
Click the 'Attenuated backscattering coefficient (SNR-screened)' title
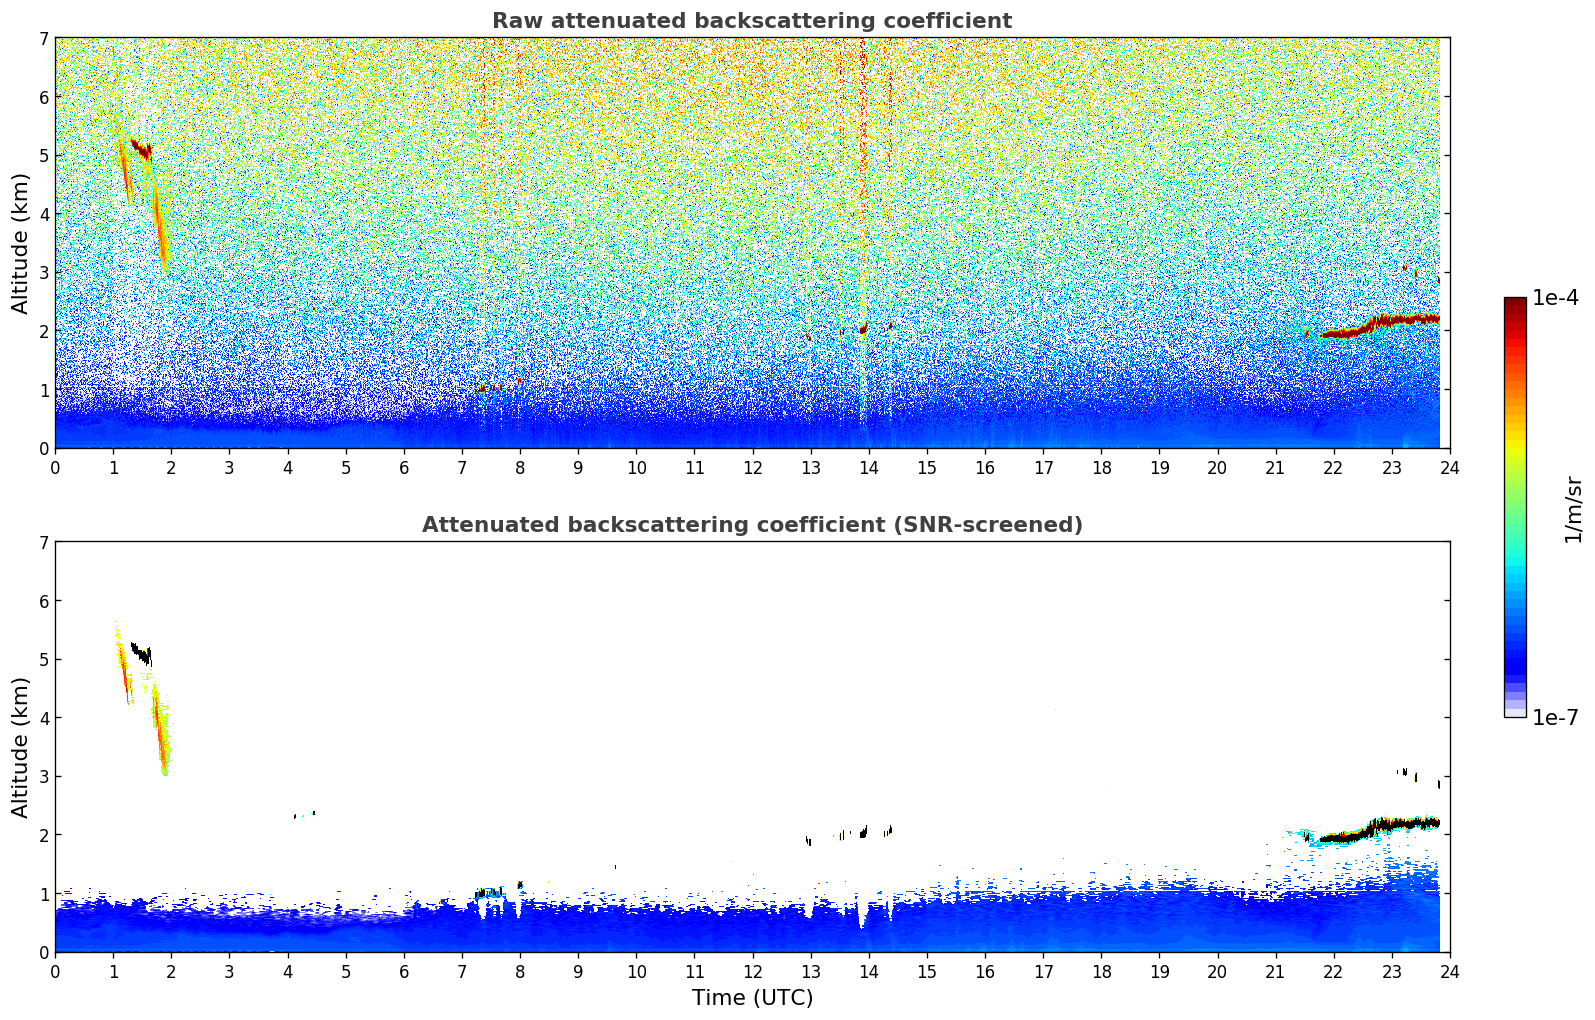(x=752, y=525)
